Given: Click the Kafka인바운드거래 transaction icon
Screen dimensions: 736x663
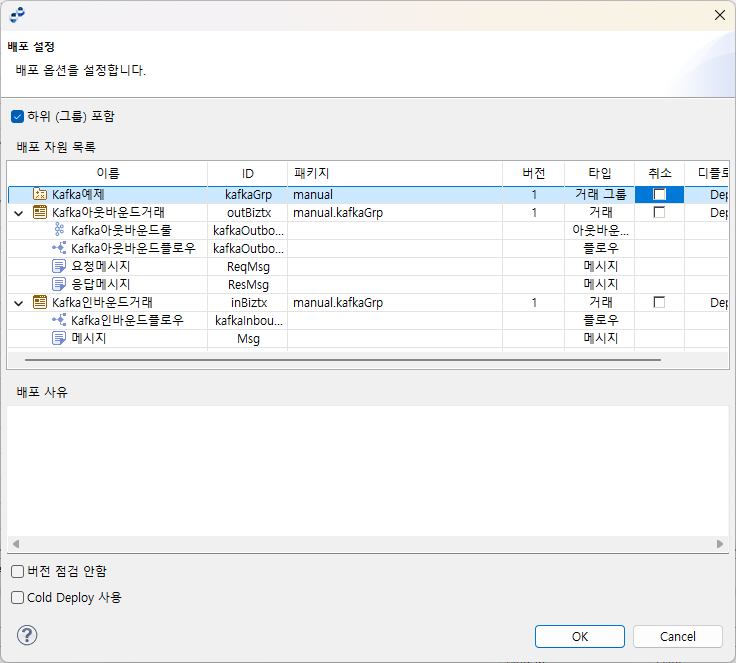Looking at the screenshot, I should (40, 303).
